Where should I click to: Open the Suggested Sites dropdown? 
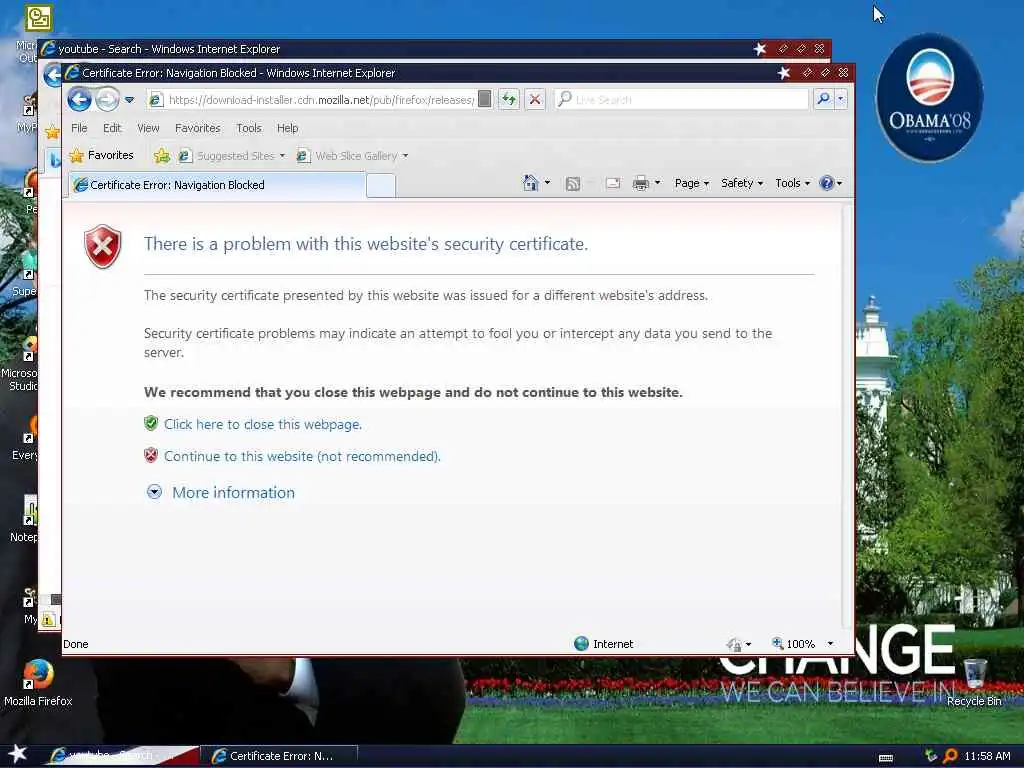pyautogui.click(x=232, y=155)
